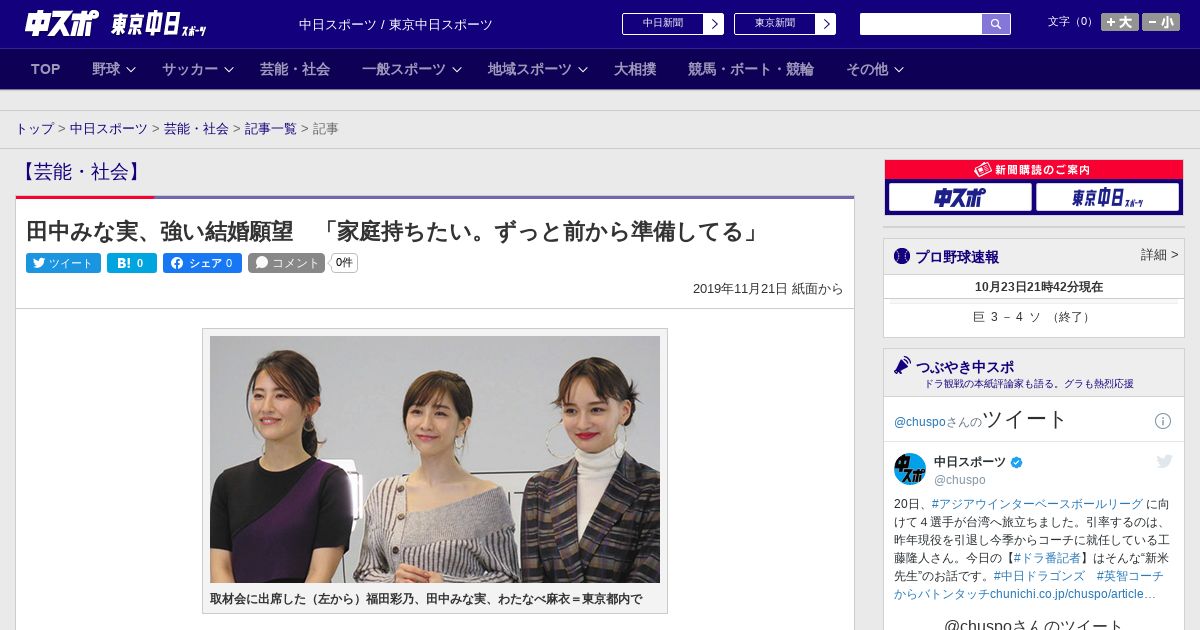Open the 地域スポーツ menu
1200x630 pixels.
click(530, 69)
